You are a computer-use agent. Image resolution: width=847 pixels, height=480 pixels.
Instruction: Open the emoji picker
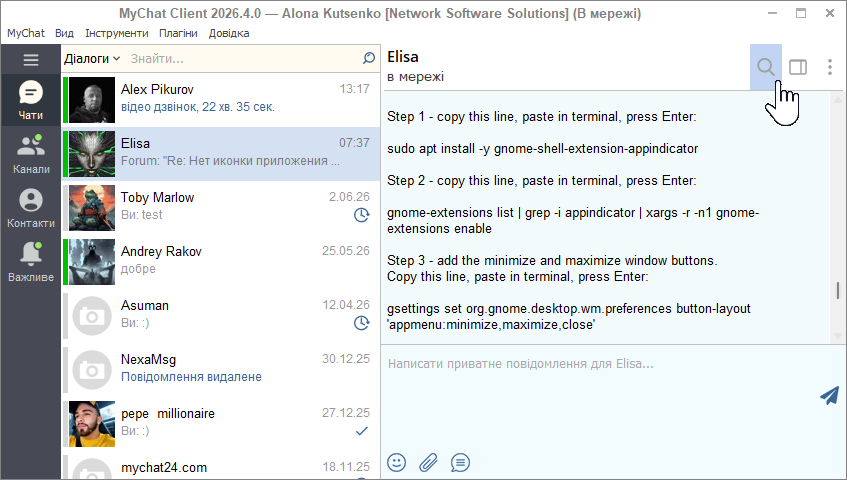[x=396, y=462]
